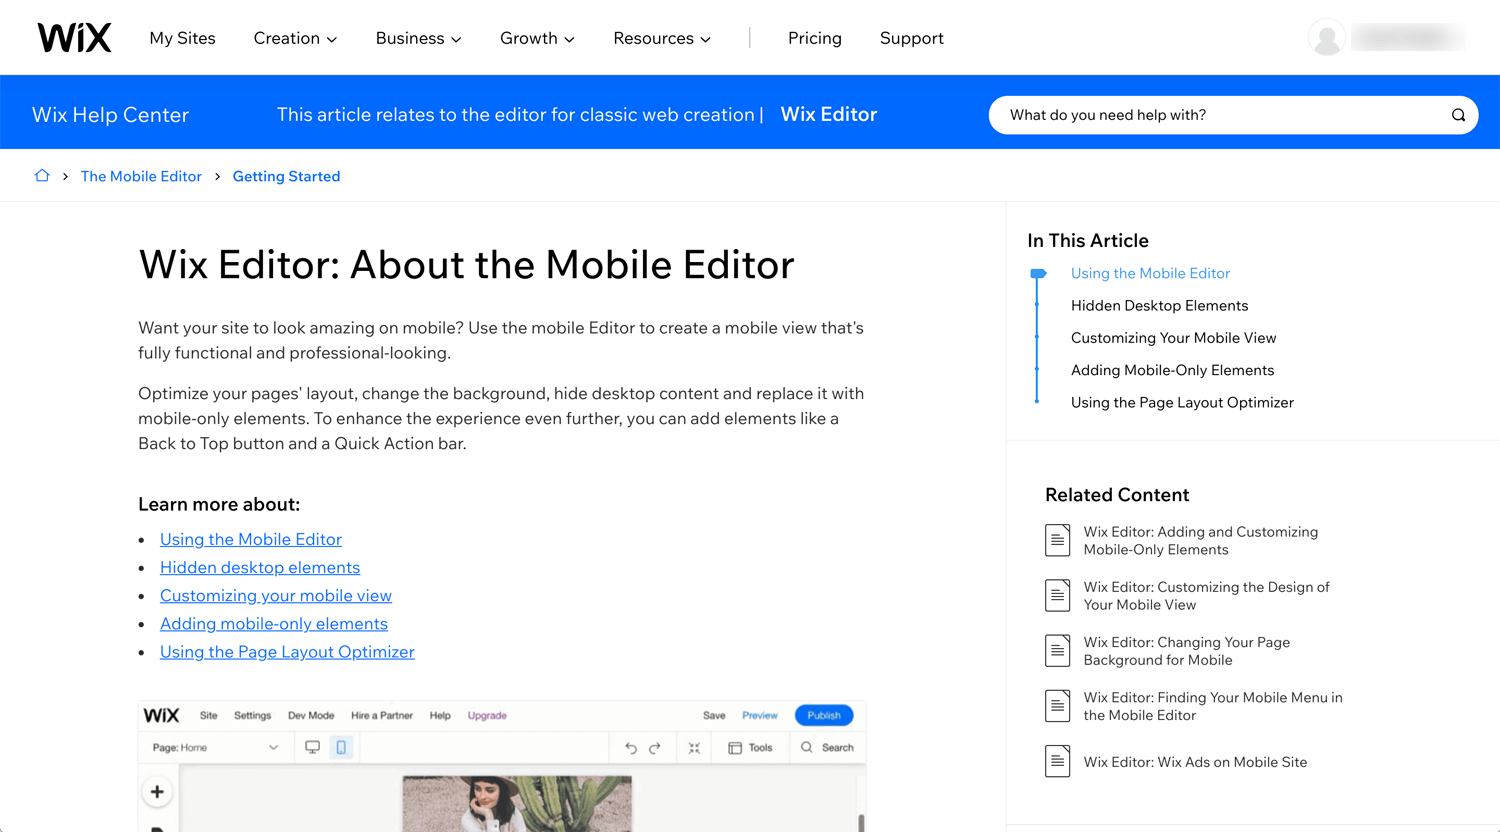Open 'Customizing your mobile view' bulleted link
1500x832 pixels.
coord(276,595)
